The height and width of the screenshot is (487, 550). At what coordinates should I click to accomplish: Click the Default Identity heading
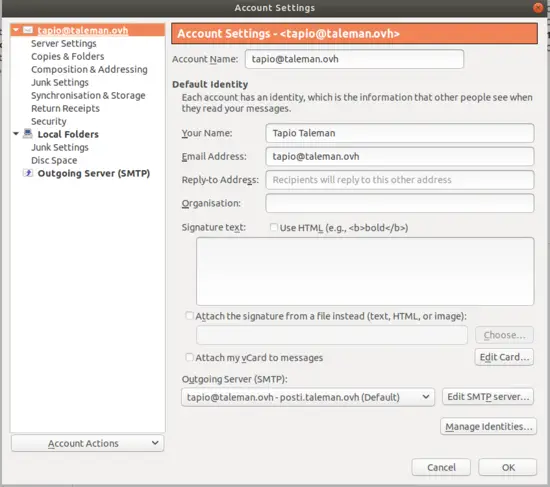(x=210, y=84)
